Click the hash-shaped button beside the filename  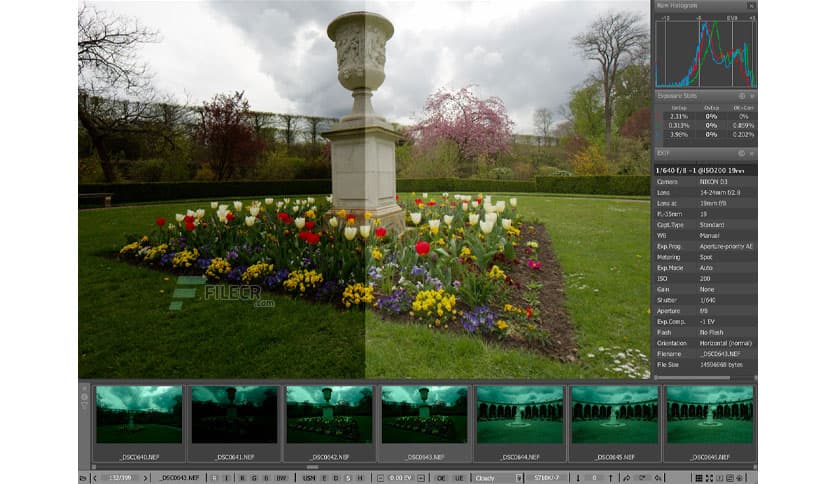(214, 478)
